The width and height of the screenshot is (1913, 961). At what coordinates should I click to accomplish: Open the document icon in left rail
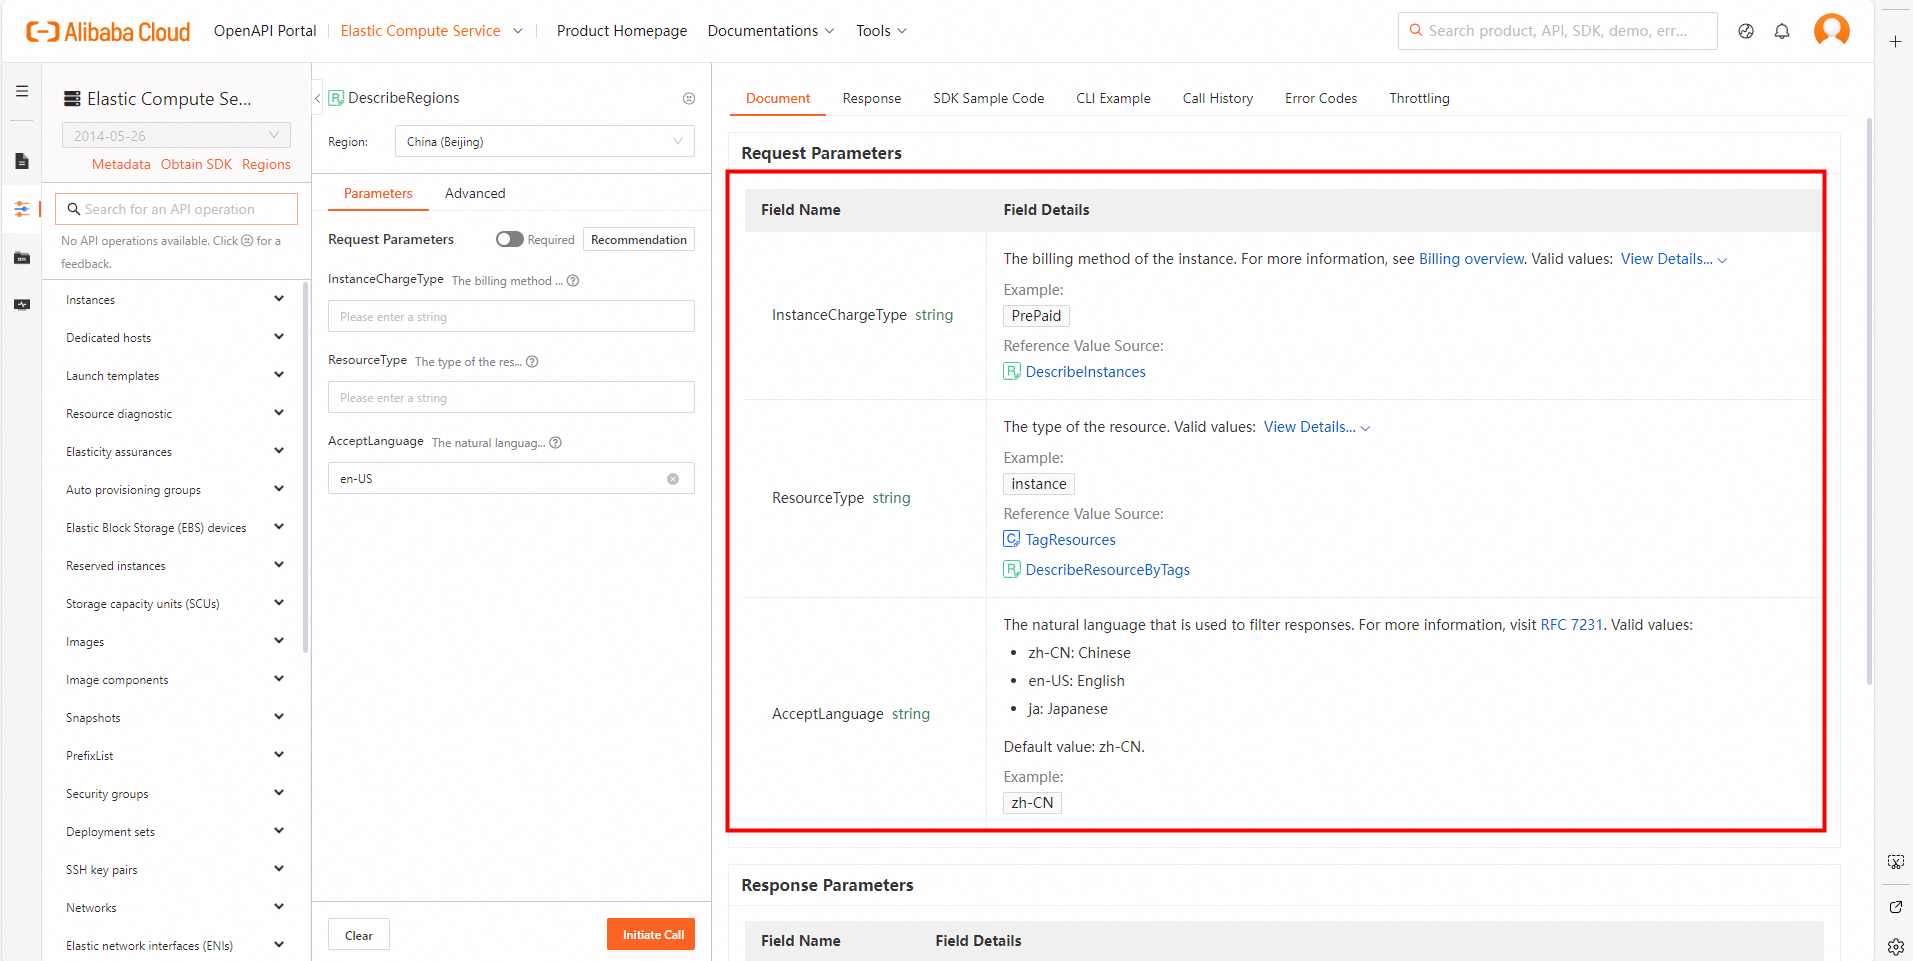pos(22,161)
